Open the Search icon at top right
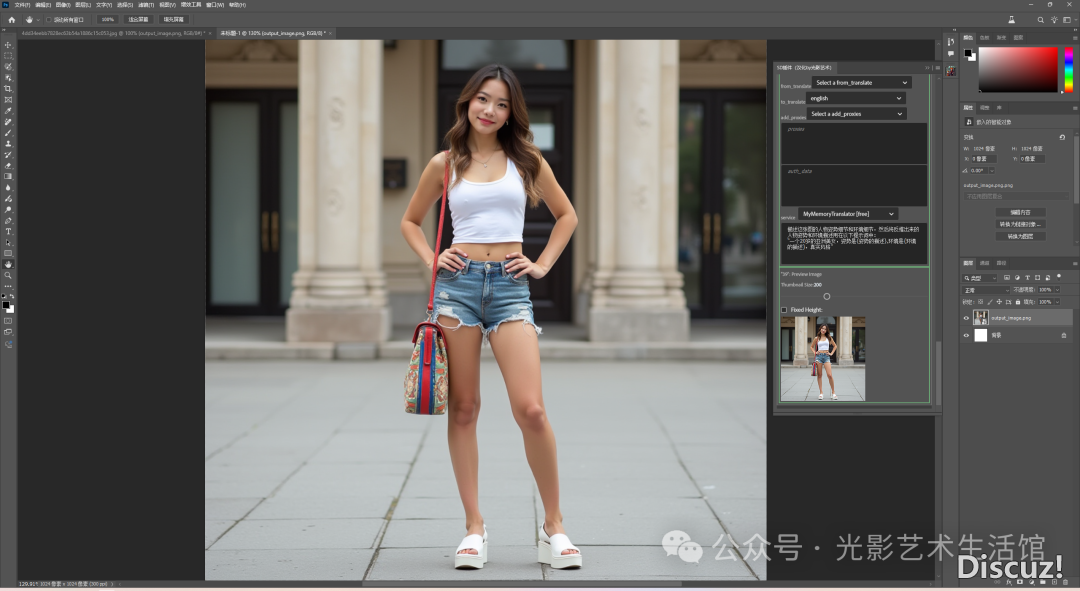This screenshot has width=1080, height=591. pos(1040,20)
